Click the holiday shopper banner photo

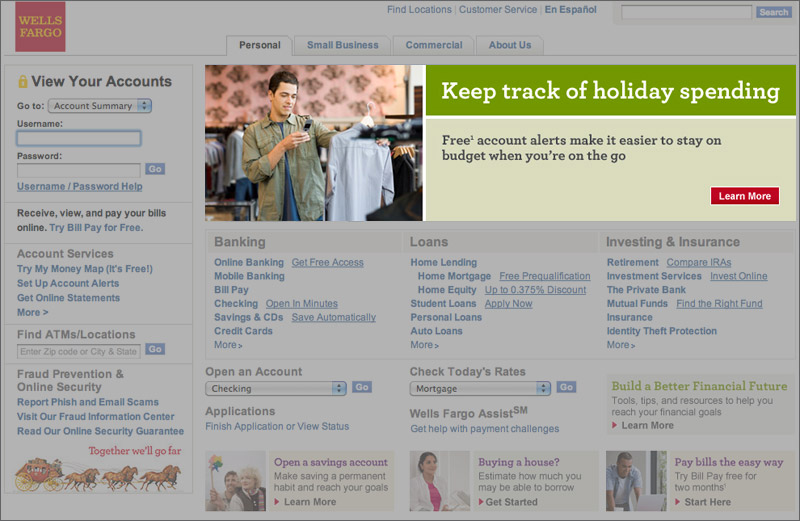314,143
